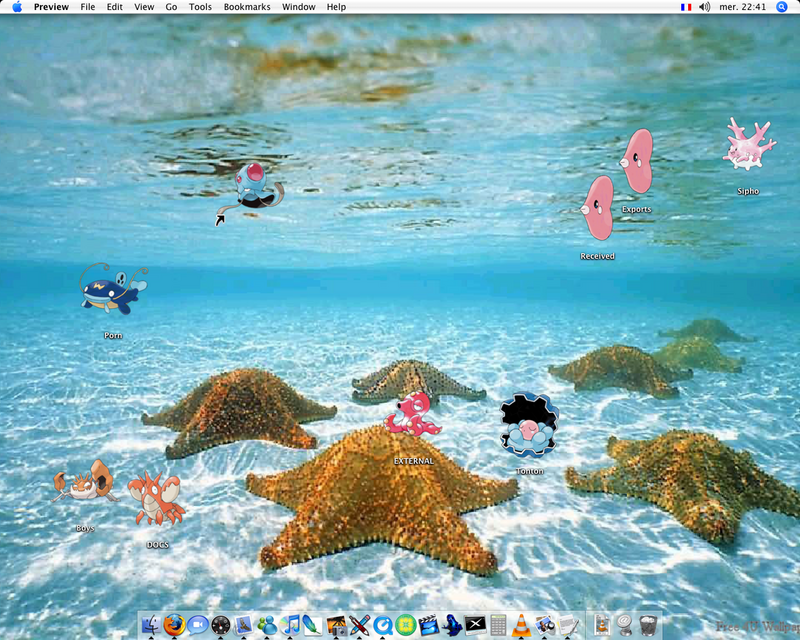Open the File menu
800x640 pixels.
point(88,7)
